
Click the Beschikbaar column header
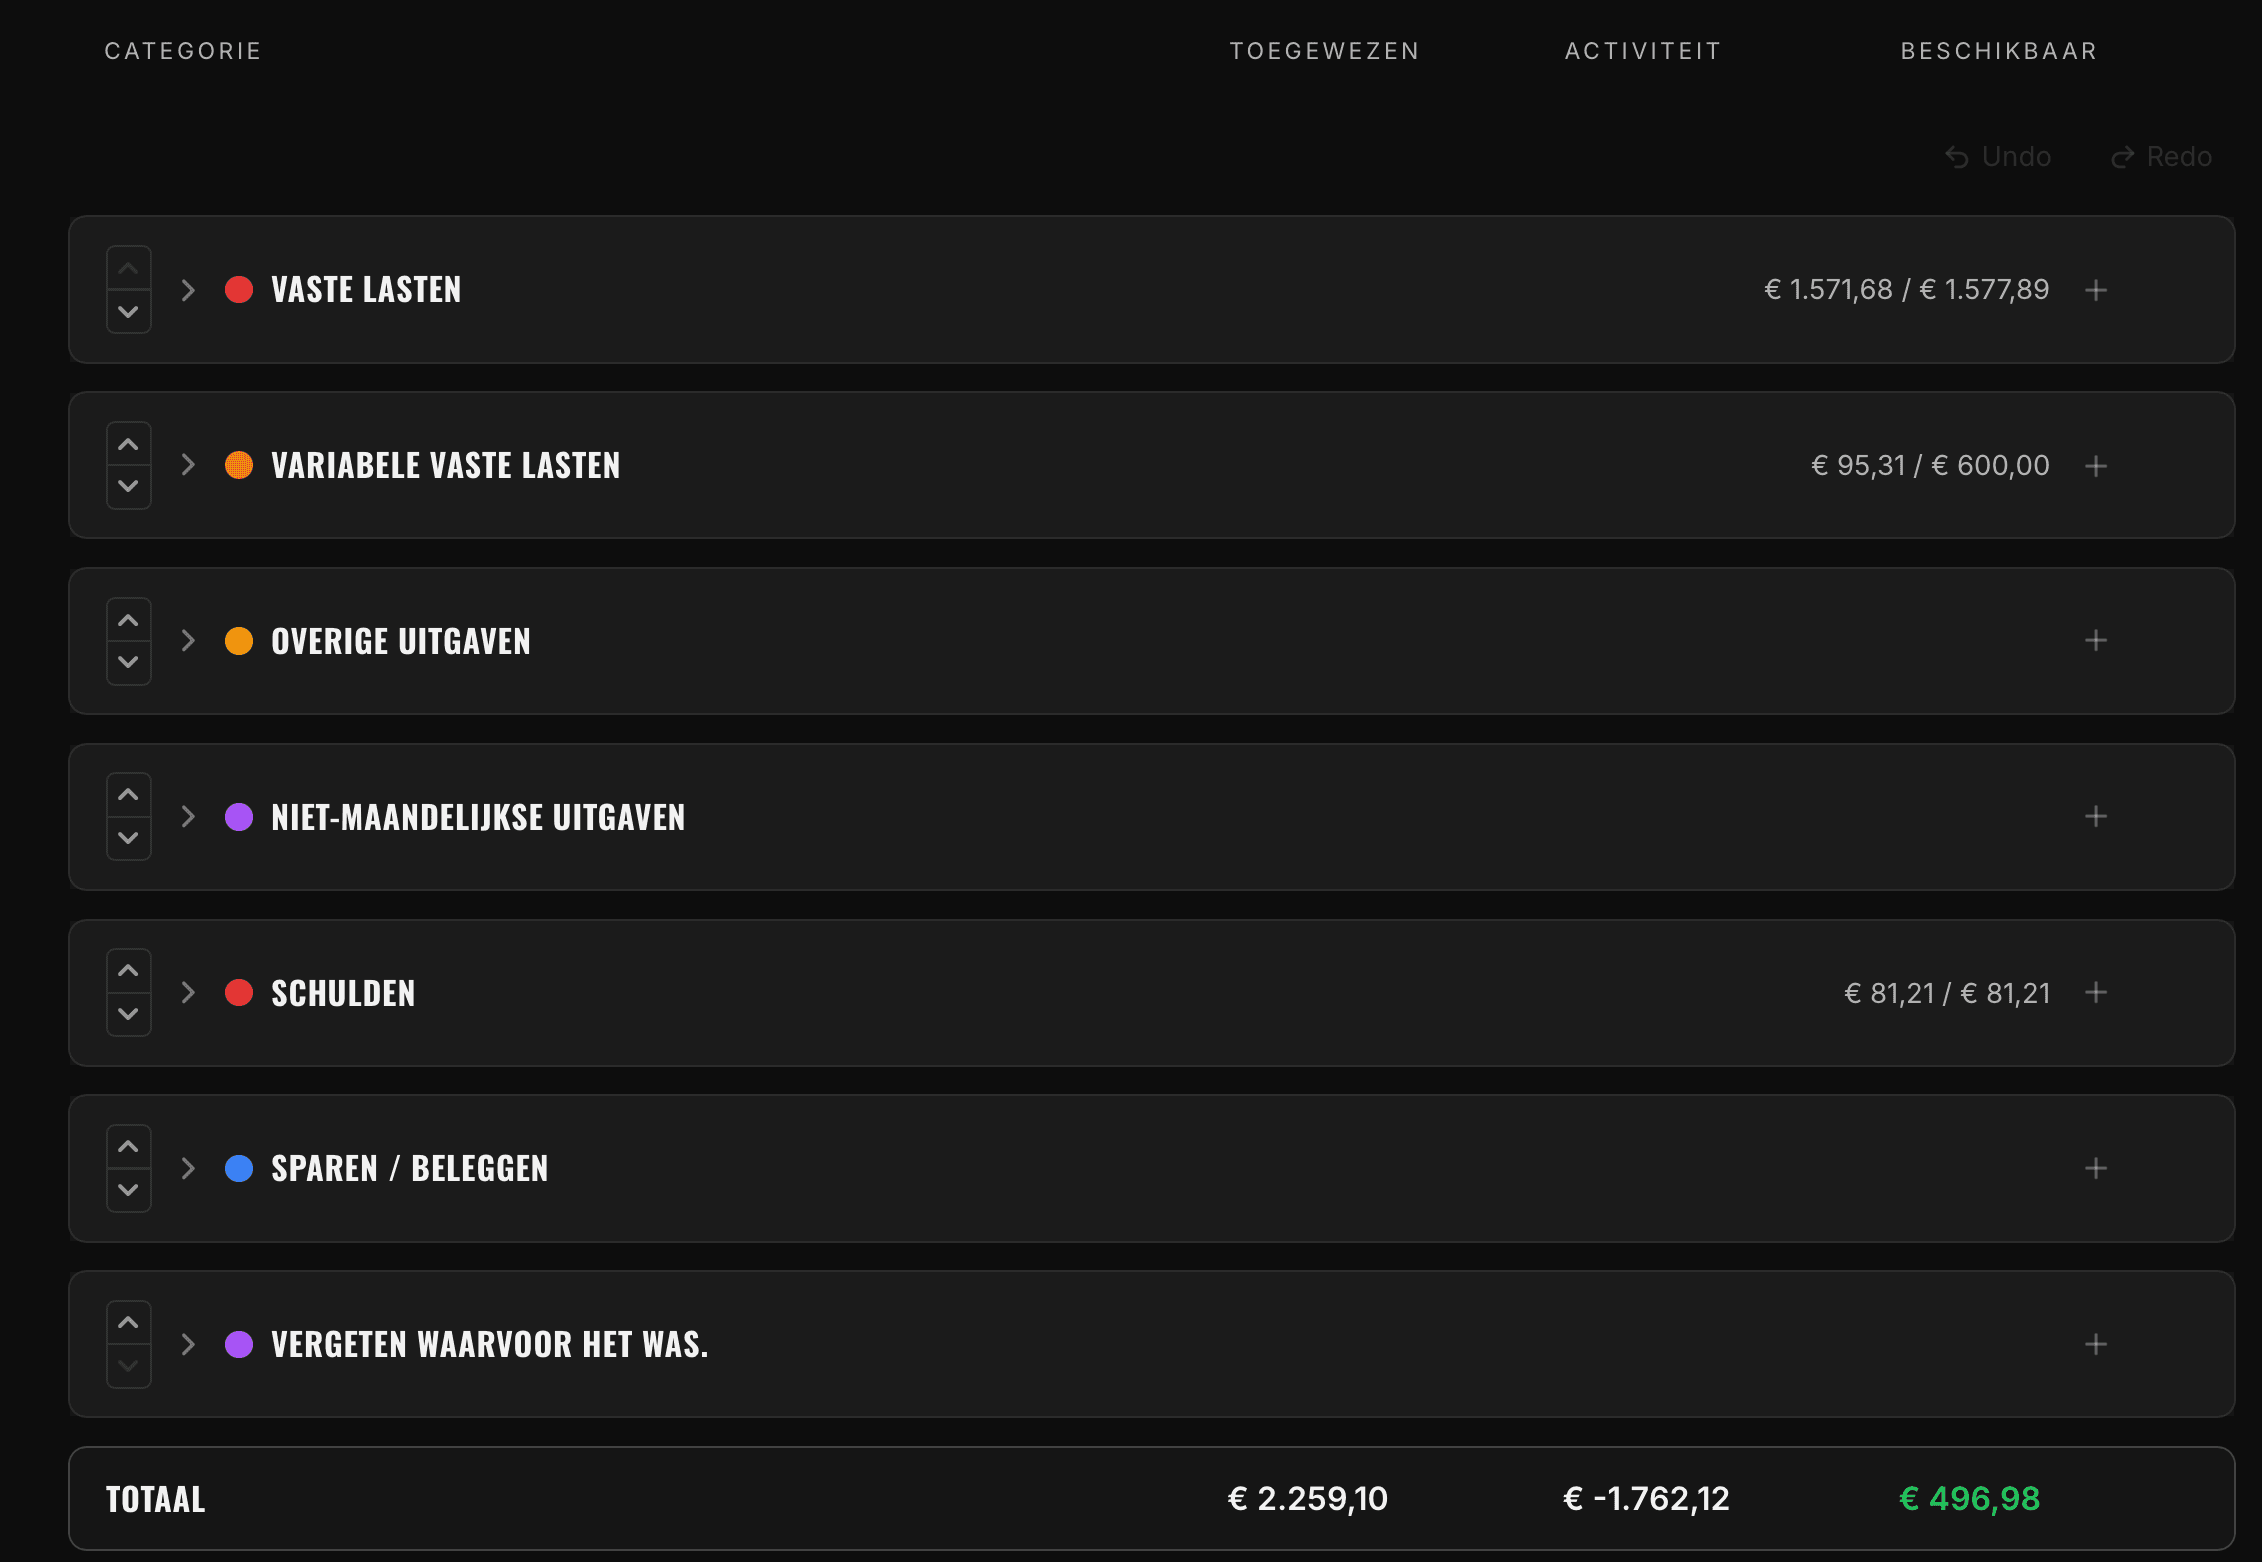click(1998, 51)
